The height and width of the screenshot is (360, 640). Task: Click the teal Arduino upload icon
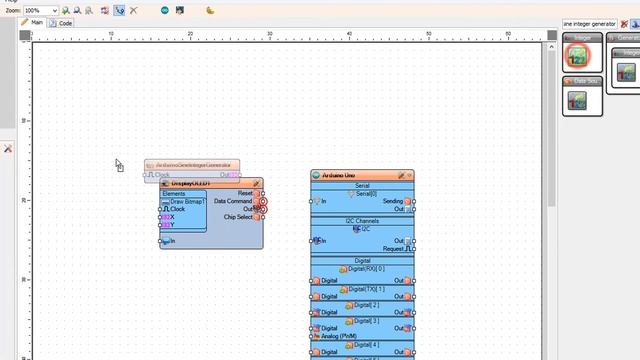164,10
